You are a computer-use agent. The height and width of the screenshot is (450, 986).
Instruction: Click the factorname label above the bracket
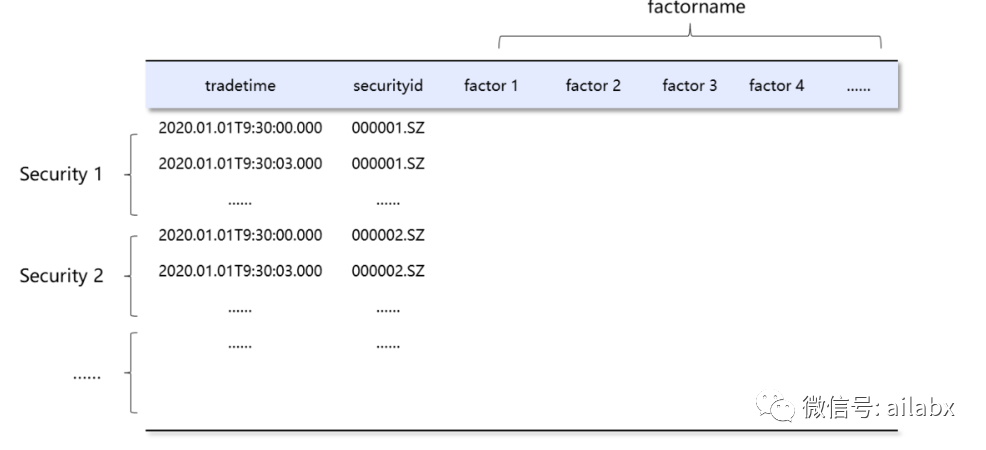click(696, 7)
